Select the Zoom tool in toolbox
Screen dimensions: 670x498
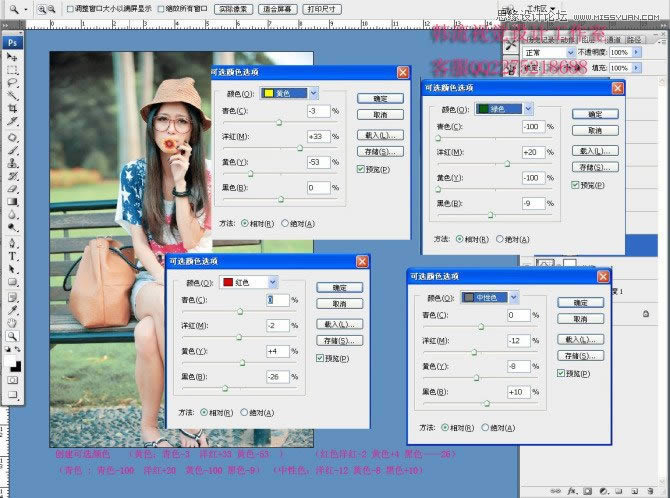pos(12,336)
